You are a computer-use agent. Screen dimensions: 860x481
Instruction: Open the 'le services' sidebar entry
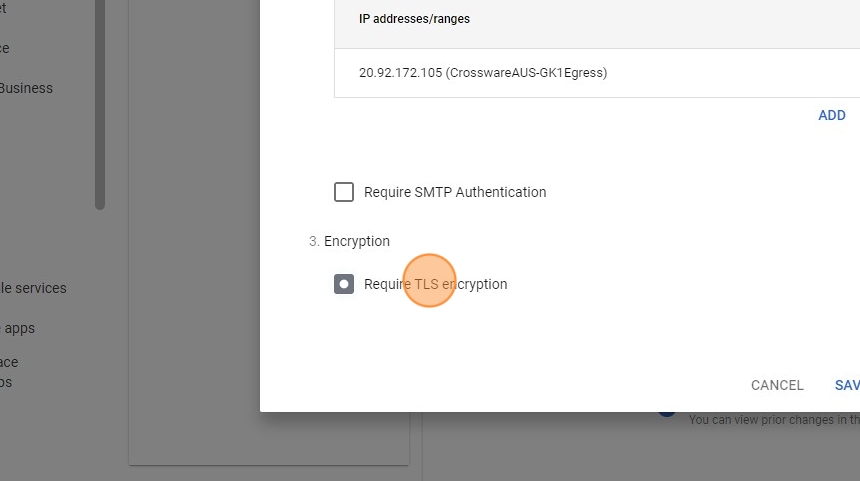coord(33,288)
